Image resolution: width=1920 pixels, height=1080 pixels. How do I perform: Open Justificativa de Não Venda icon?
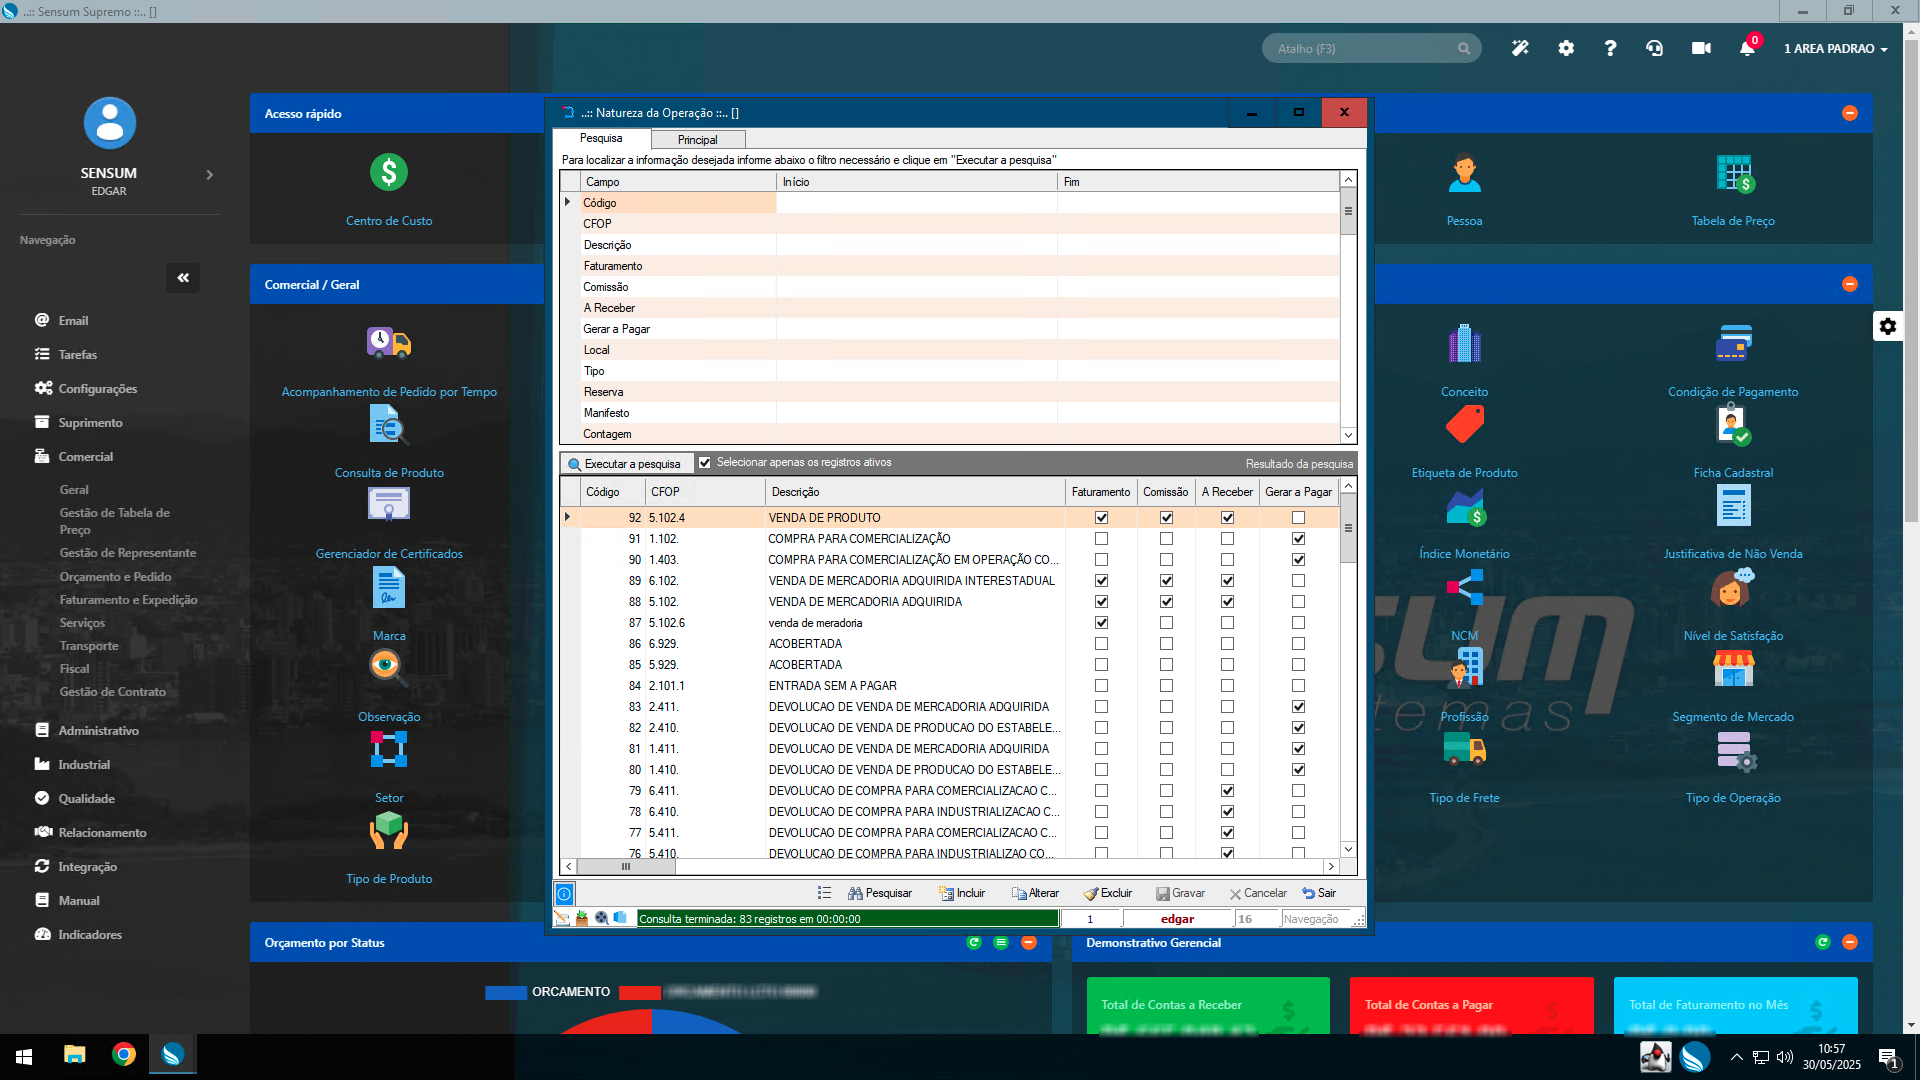coord(1734,505)
